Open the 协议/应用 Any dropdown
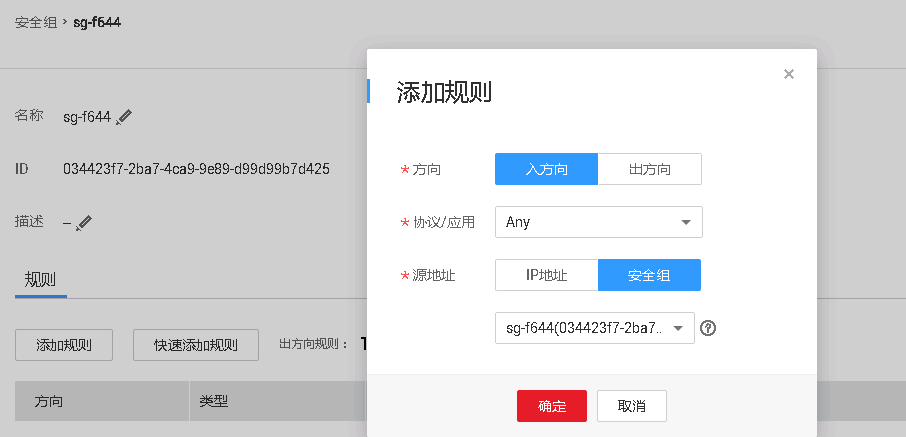Image resolution: width=906 pixels, height=437 pixels. point(599,222)
